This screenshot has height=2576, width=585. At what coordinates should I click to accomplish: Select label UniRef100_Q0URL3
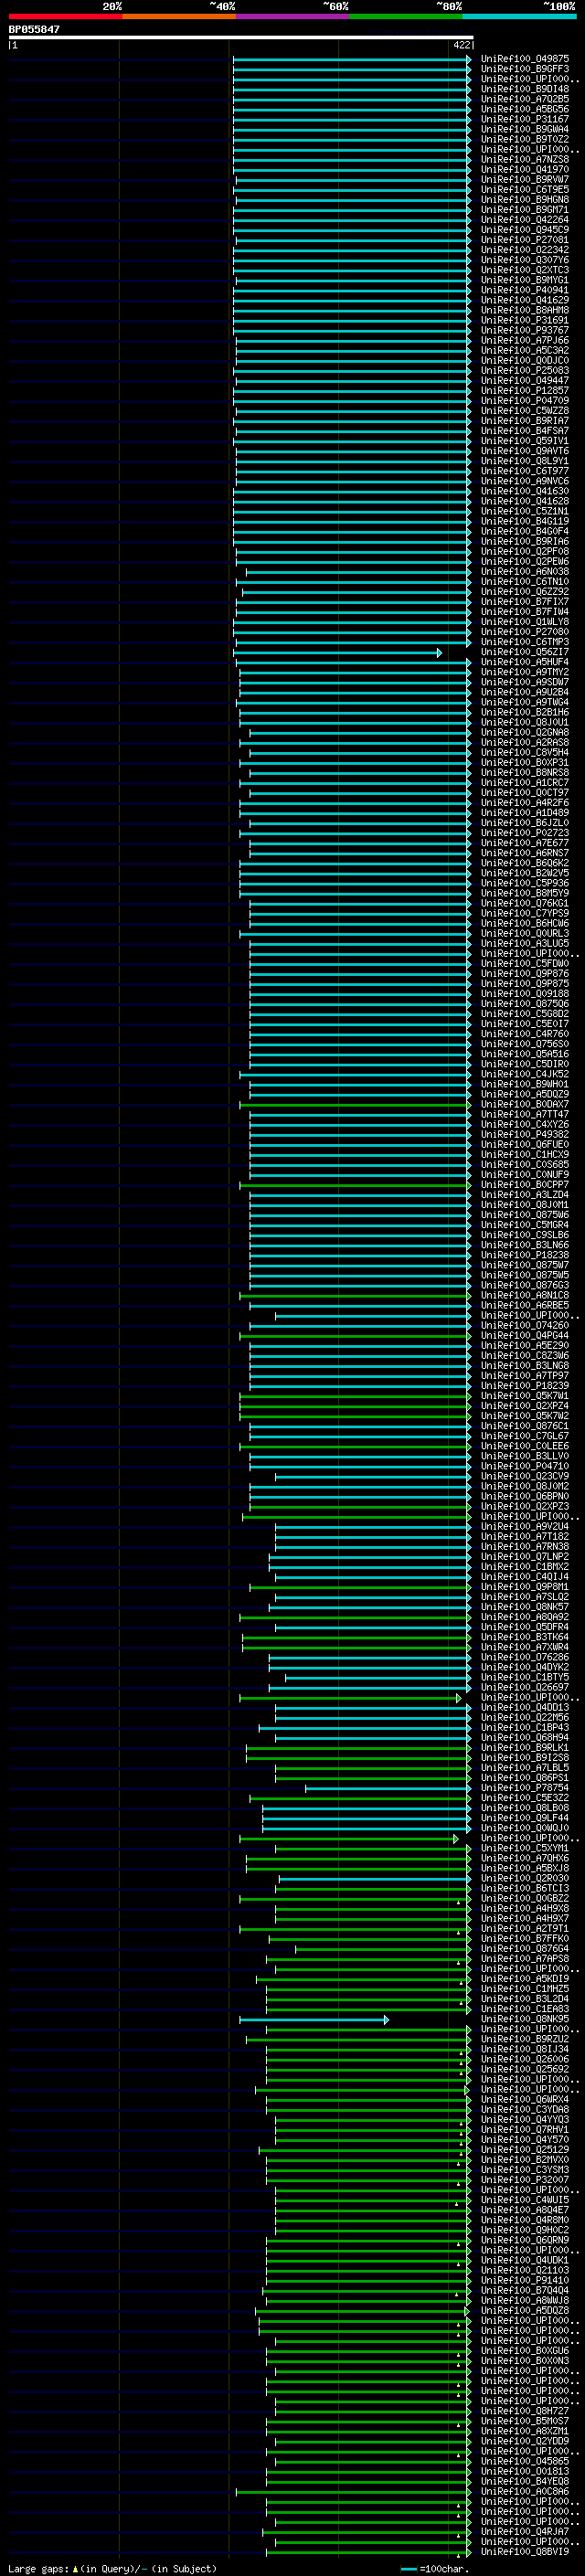click(524, 934)
